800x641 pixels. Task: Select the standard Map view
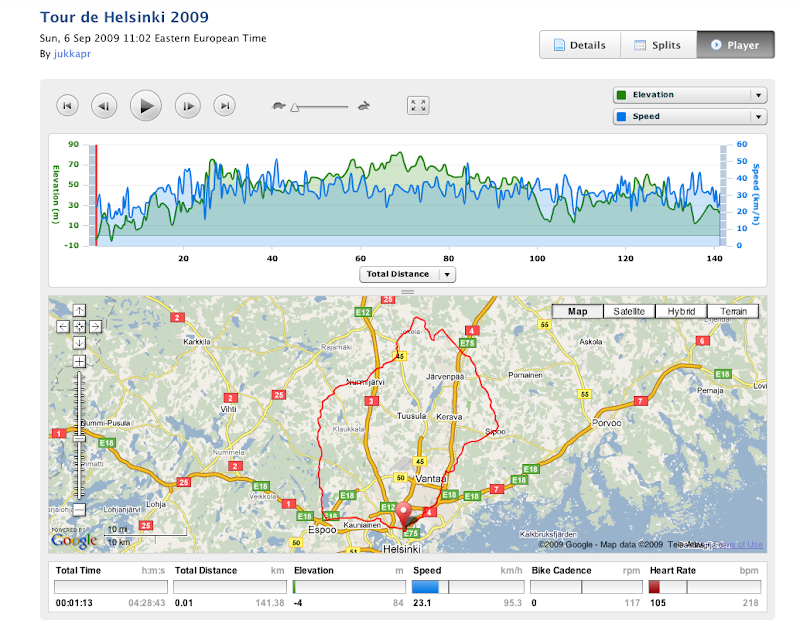(578, 311)
